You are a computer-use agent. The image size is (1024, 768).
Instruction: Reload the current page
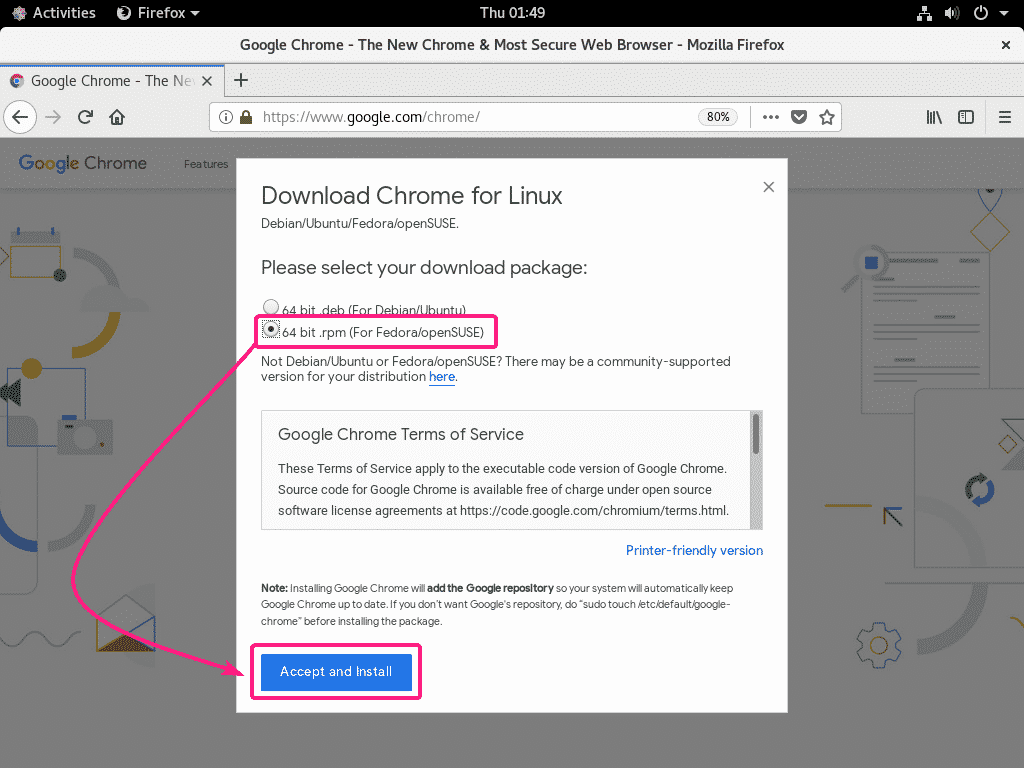point(85,117)
